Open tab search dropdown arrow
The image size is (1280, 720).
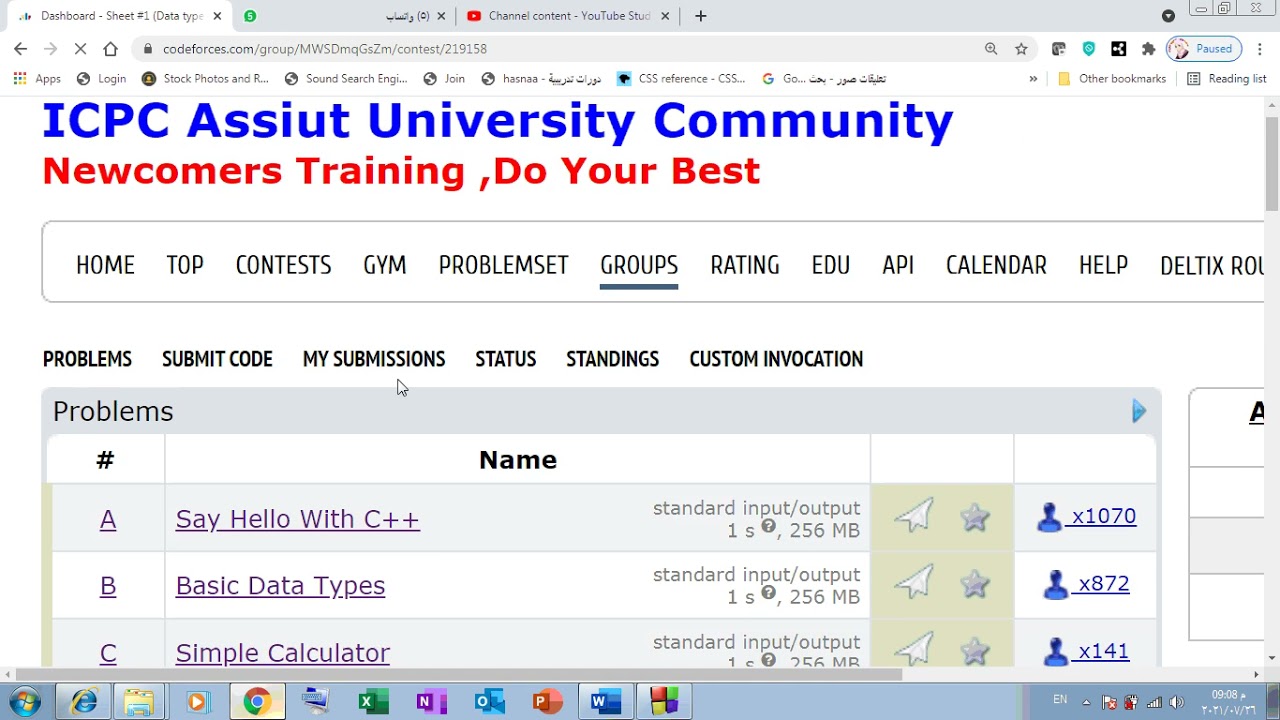pyautogui.click(x=1168, y=16)
